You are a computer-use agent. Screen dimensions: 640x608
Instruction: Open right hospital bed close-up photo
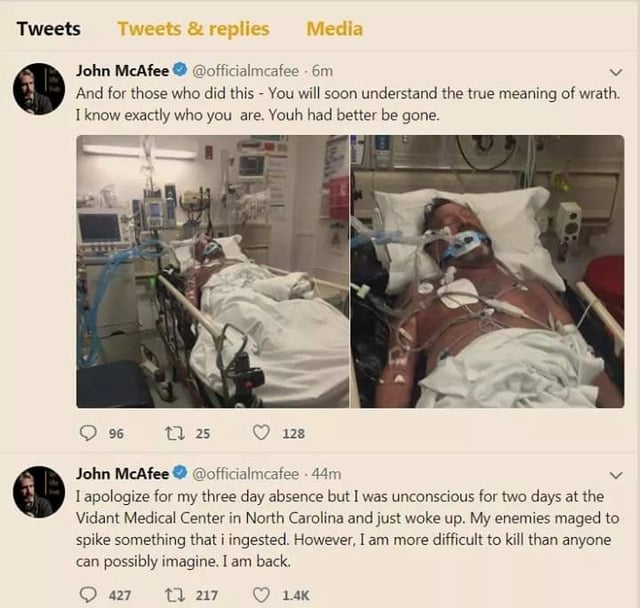tap(487, 271)
